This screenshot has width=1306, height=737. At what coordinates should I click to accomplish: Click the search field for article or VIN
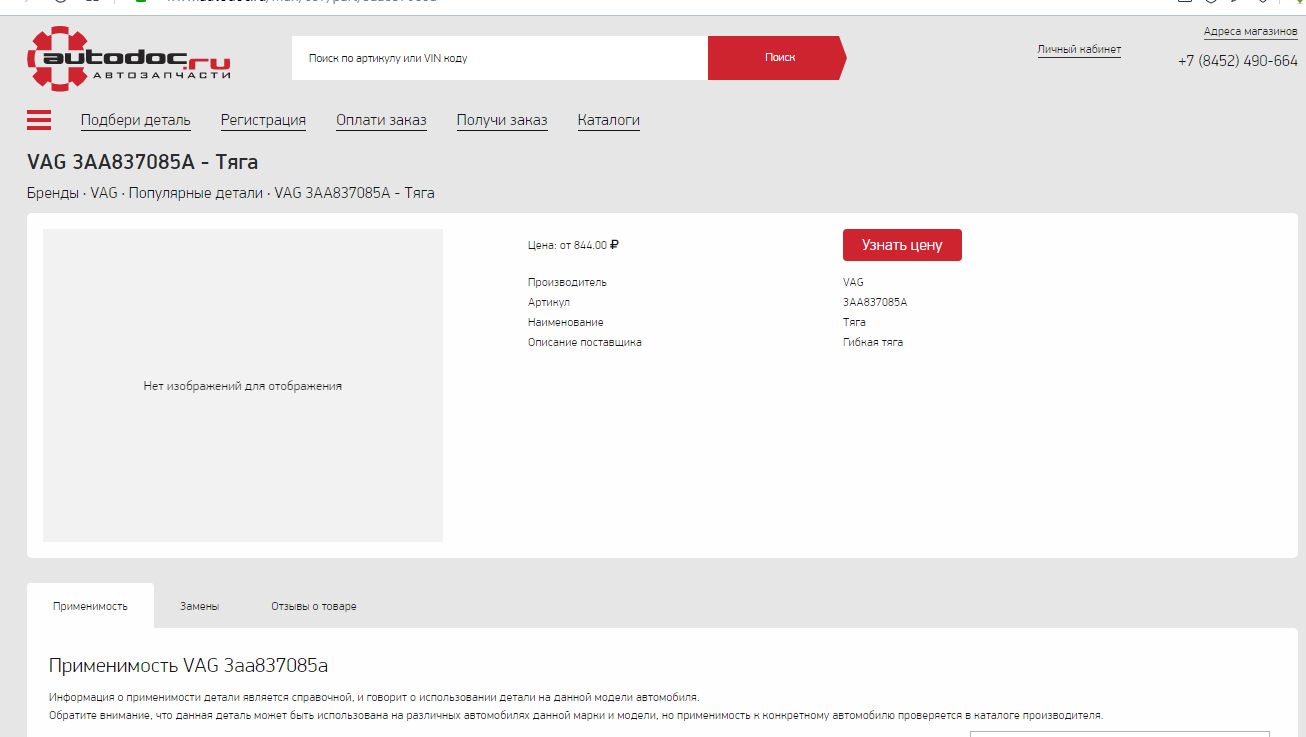click(499, 58)
